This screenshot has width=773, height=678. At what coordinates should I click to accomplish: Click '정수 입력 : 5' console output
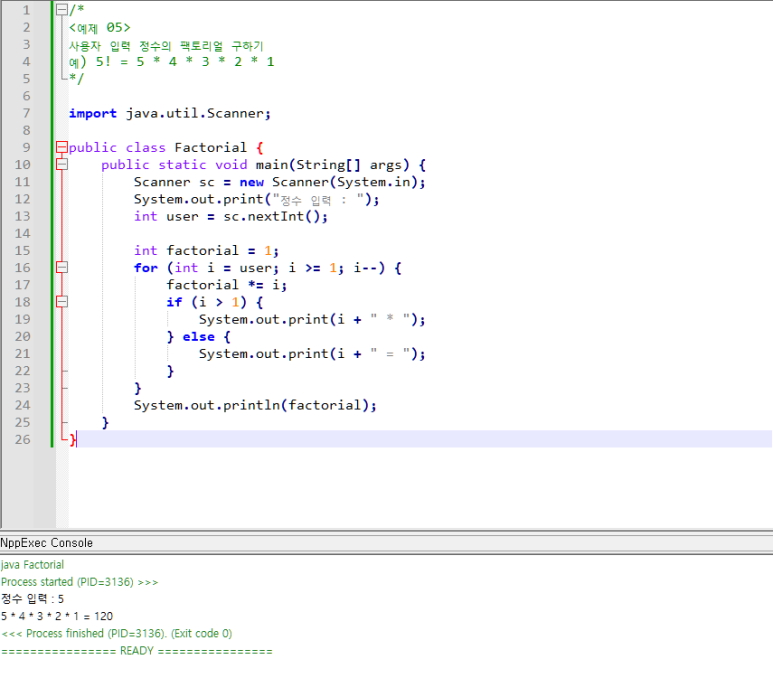coord(33,599)
